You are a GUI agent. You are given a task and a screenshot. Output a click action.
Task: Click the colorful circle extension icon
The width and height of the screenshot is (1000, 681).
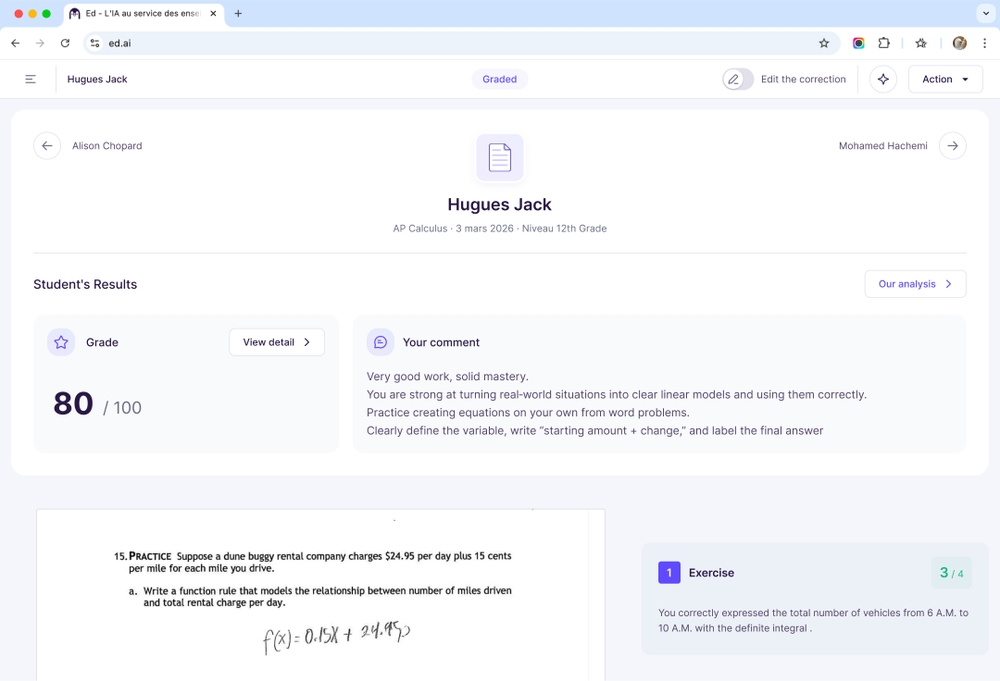[x=858, y=43]
